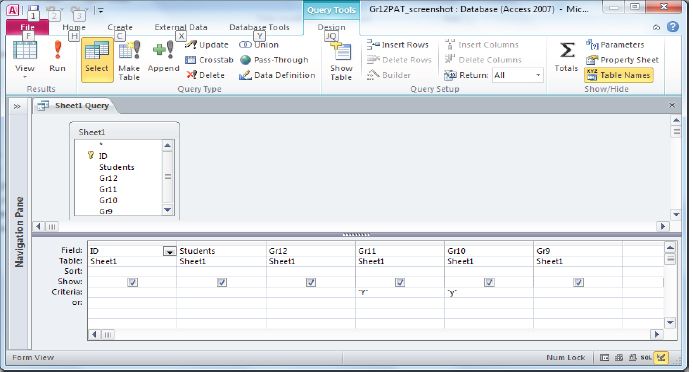
Task: Toggle the Totals sigma button
Action: click(x=567, y=57)
